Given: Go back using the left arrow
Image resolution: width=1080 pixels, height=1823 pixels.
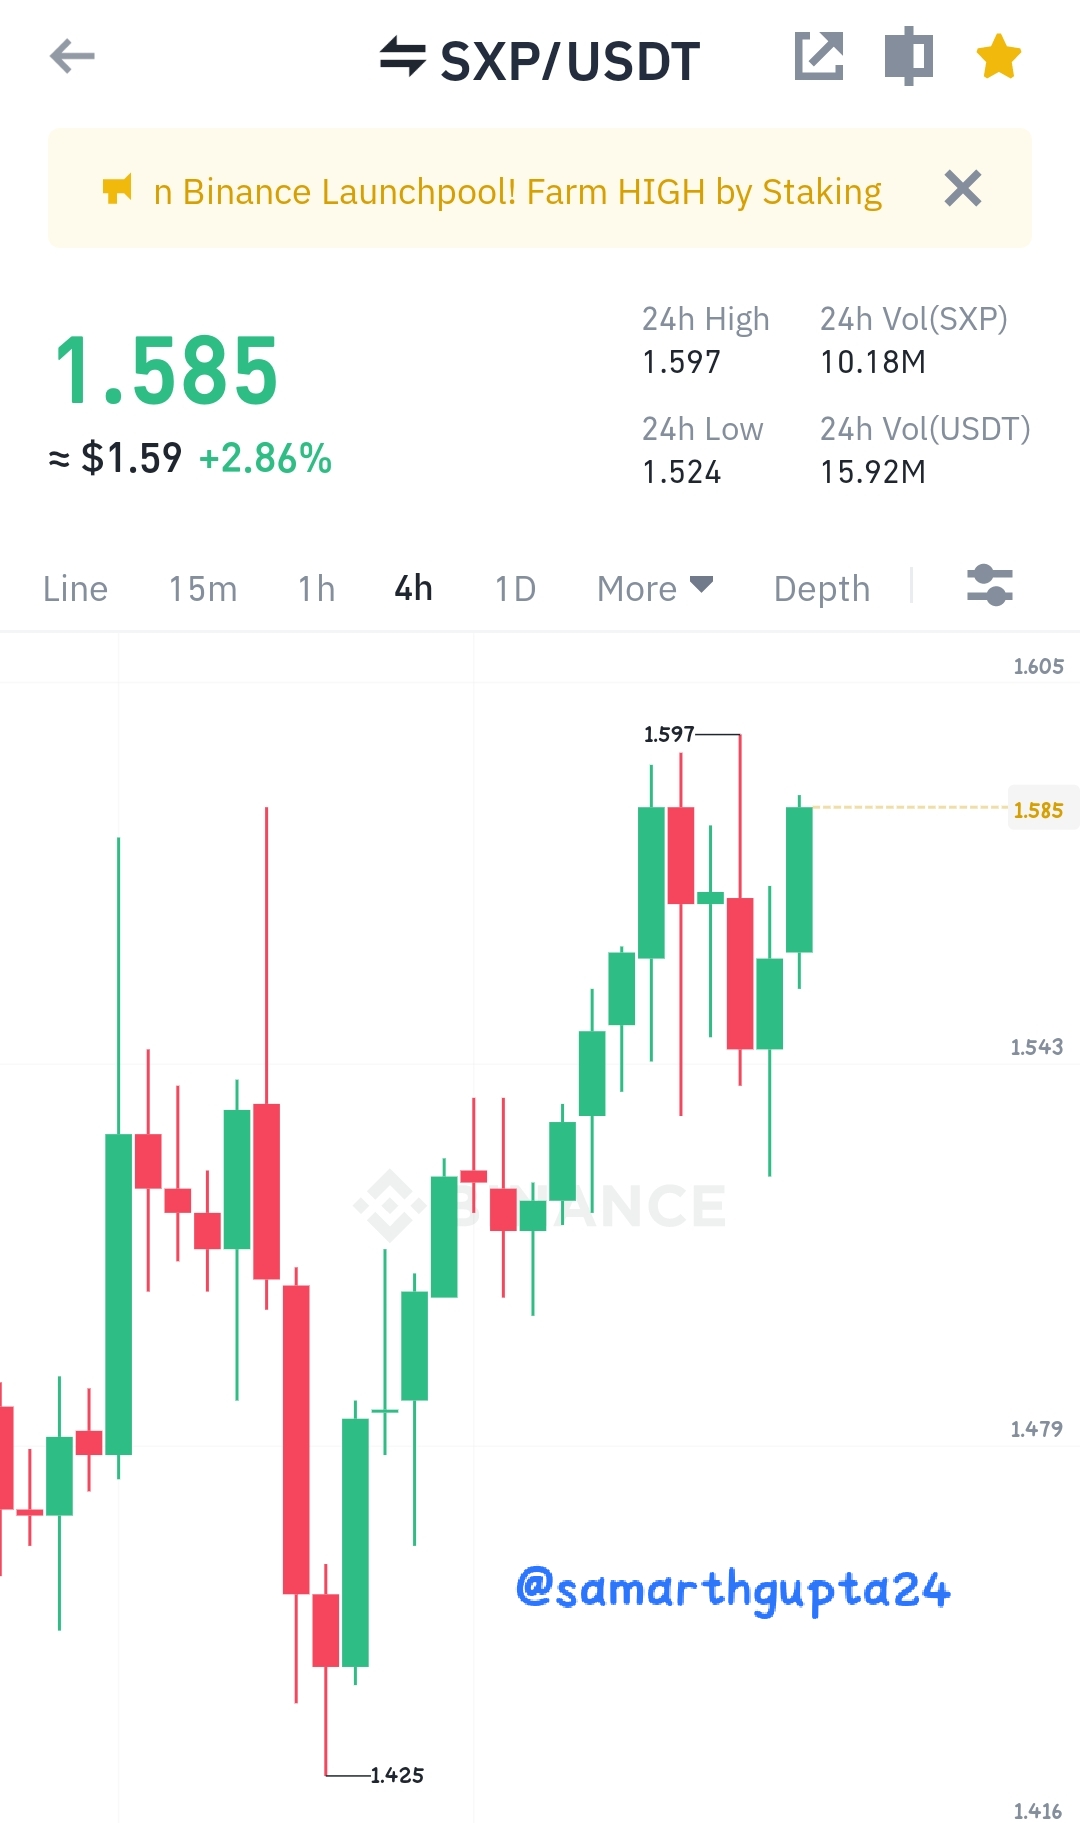Looking at the screenshot, I should pyautogui.click(x=72, y=56).
